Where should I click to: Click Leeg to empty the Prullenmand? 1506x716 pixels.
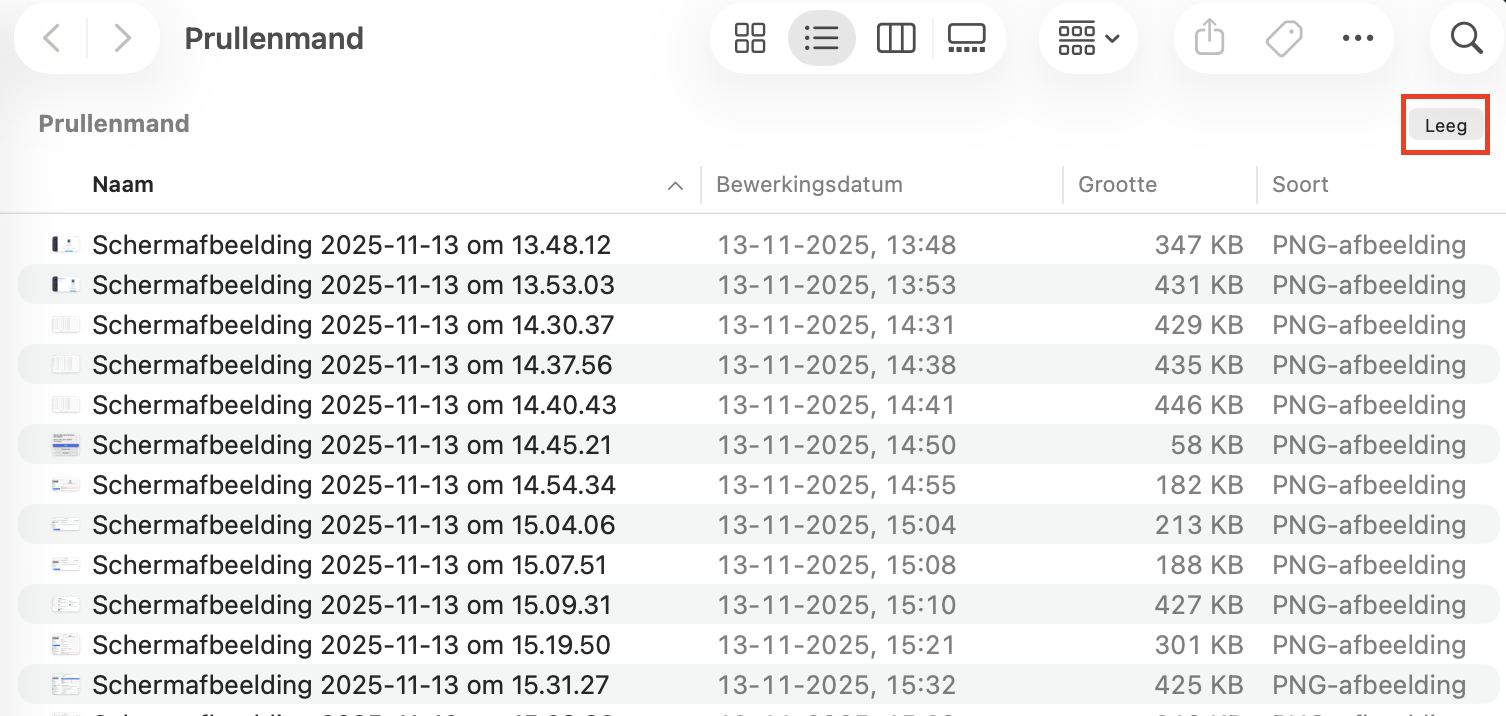[1444, 124]
